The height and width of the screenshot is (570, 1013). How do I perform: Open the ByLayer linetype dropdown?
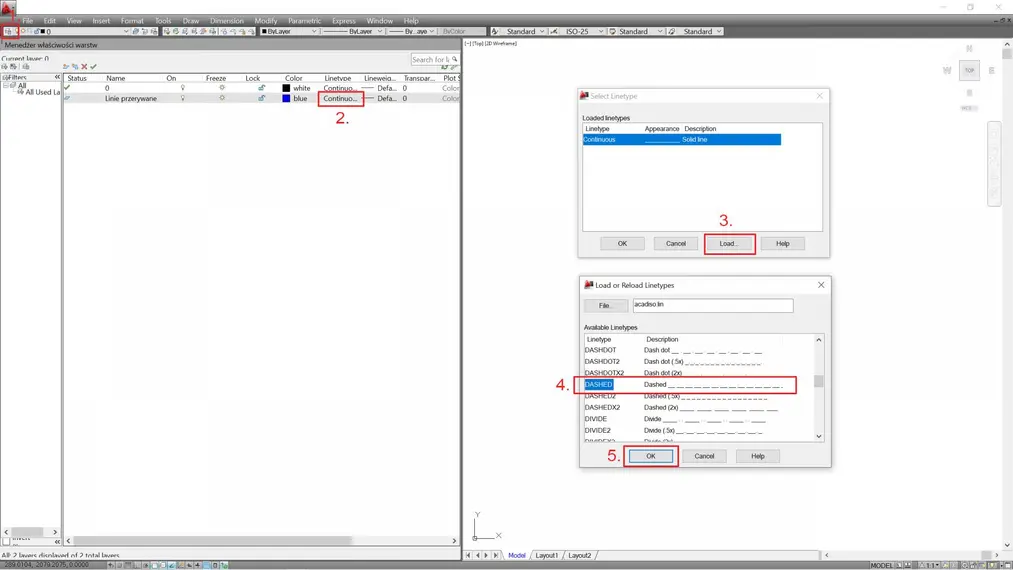[x=379, y=31]
